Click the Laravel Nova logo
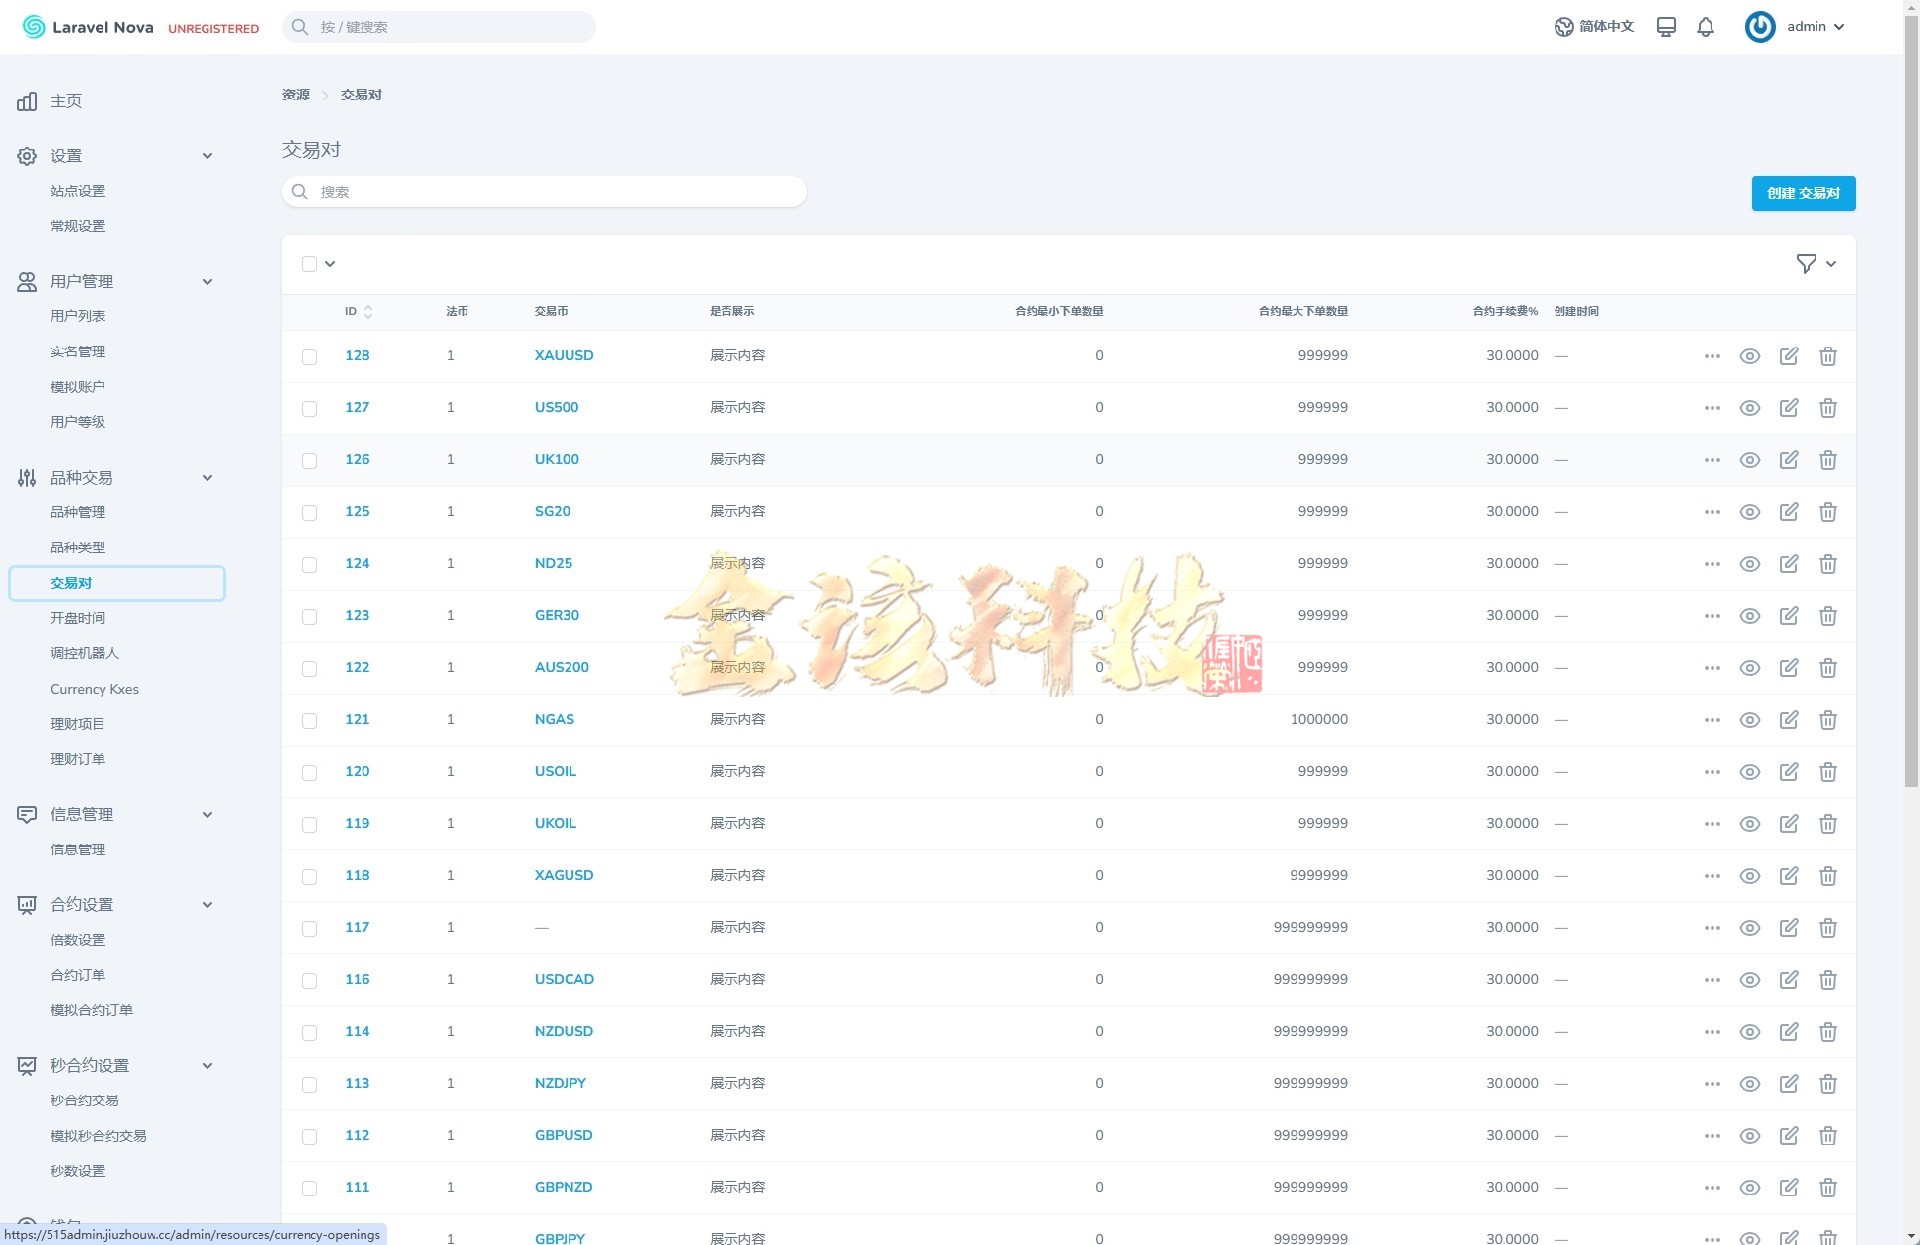The height and width of the screenshot is (1245, 1920). [88, 27]
